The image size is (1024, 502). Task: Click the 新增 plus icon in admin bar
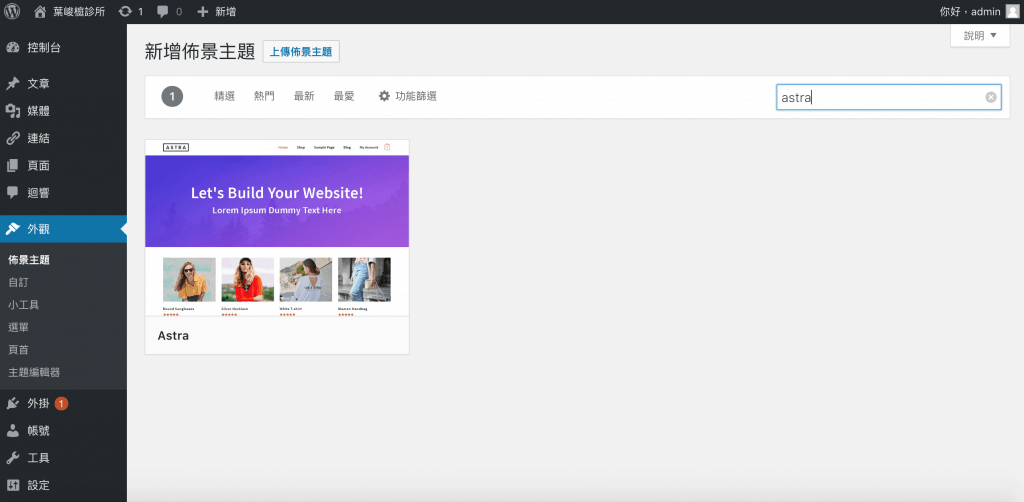click(204, 12)
